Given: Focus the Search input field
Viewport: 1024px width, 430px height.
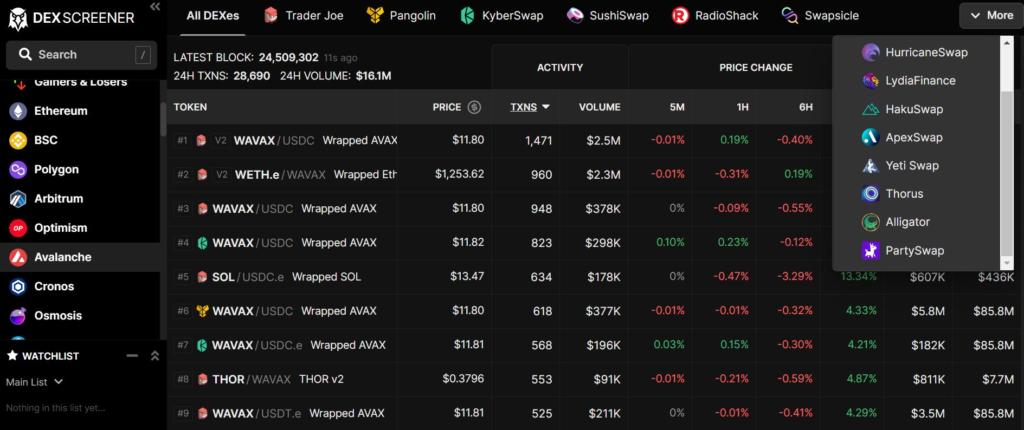Looking at the screenshot, I should click(x=80, y=55).
